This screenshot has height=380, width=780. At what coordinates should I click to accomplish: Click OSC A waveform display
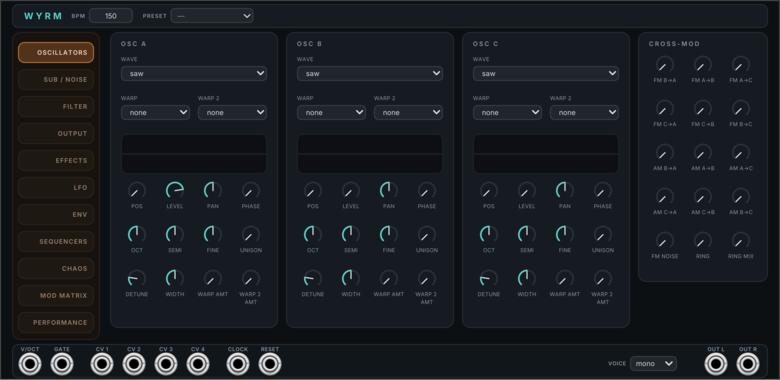click(x=194, y=154)
